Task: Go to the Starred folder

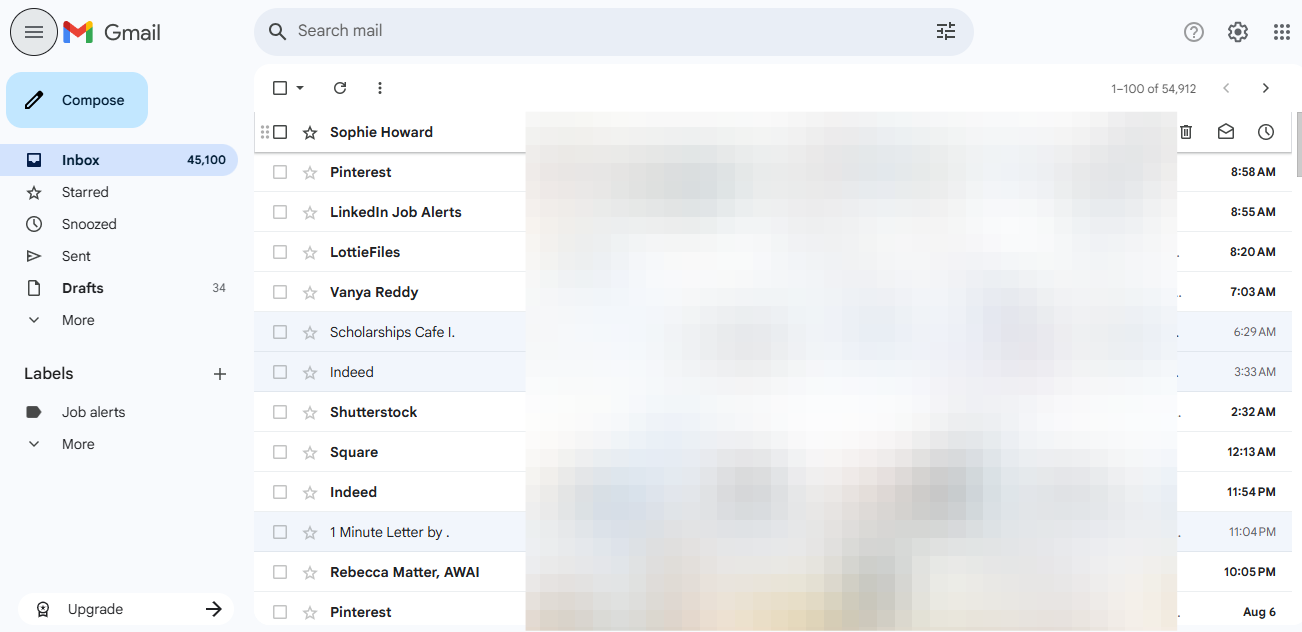Action: [x=85, y=192]
